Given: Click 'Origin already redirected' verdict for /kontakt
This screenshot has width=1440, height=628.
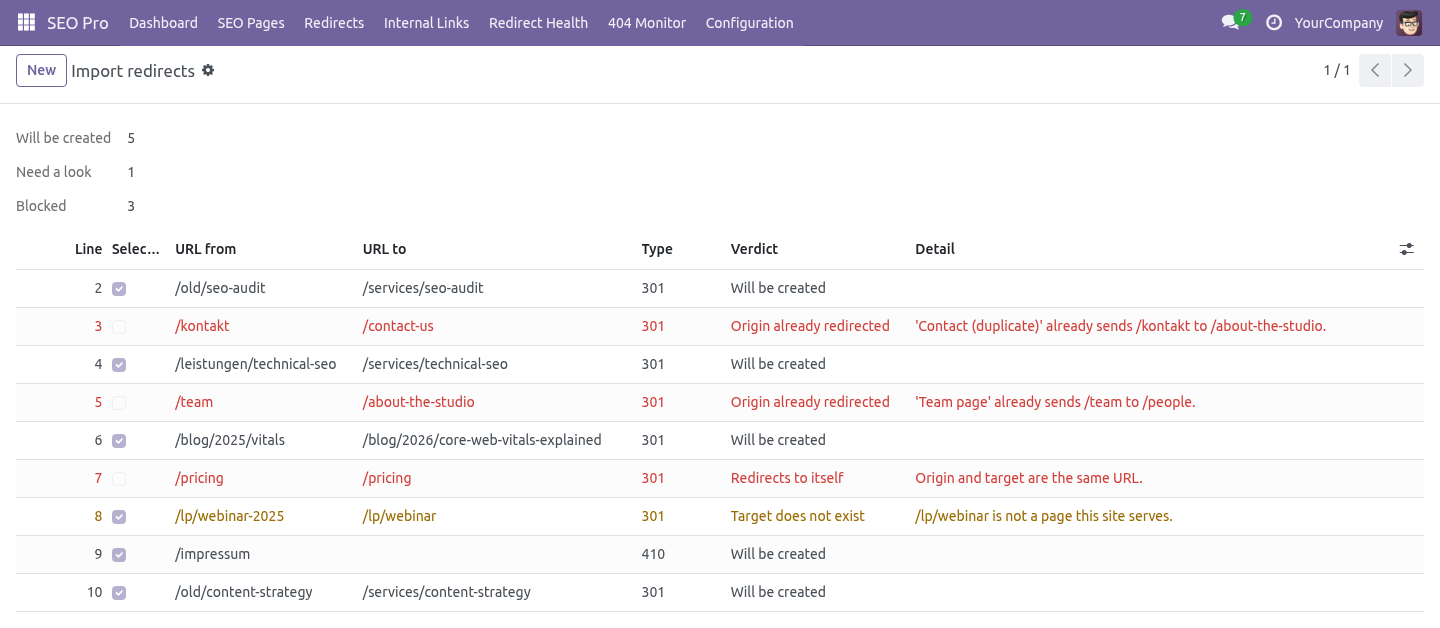Looking at the screenshot, I should 810,326.
